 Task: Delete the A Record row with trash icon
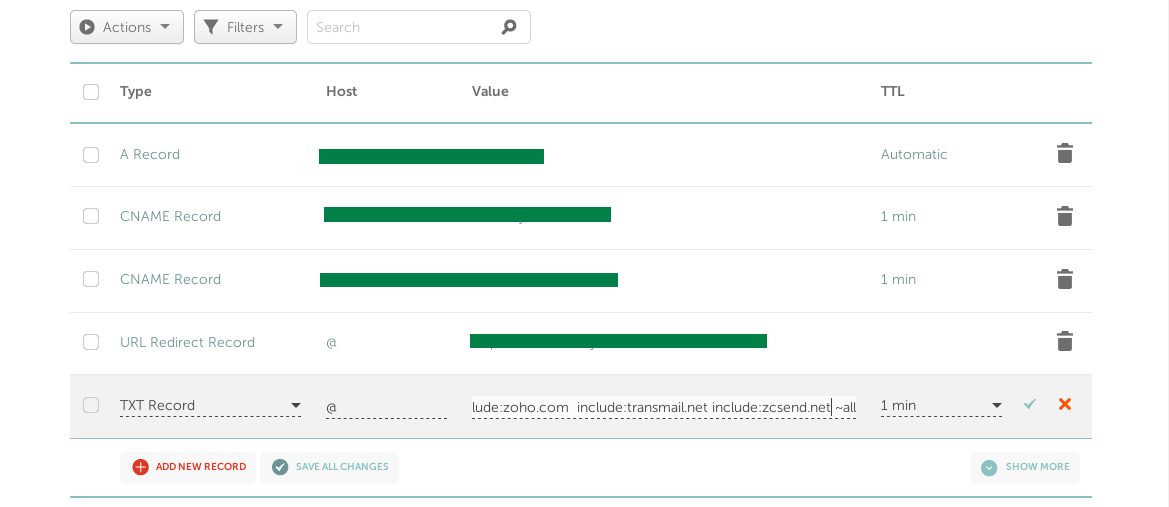coord(1065,154)
